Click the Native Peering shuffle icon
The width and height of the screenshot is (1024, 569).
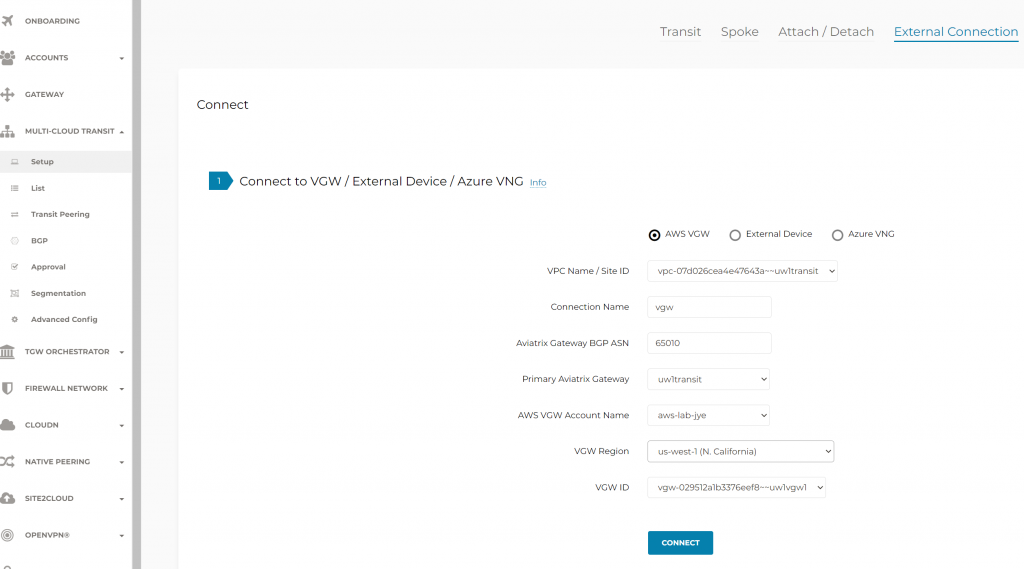point(7,462)
